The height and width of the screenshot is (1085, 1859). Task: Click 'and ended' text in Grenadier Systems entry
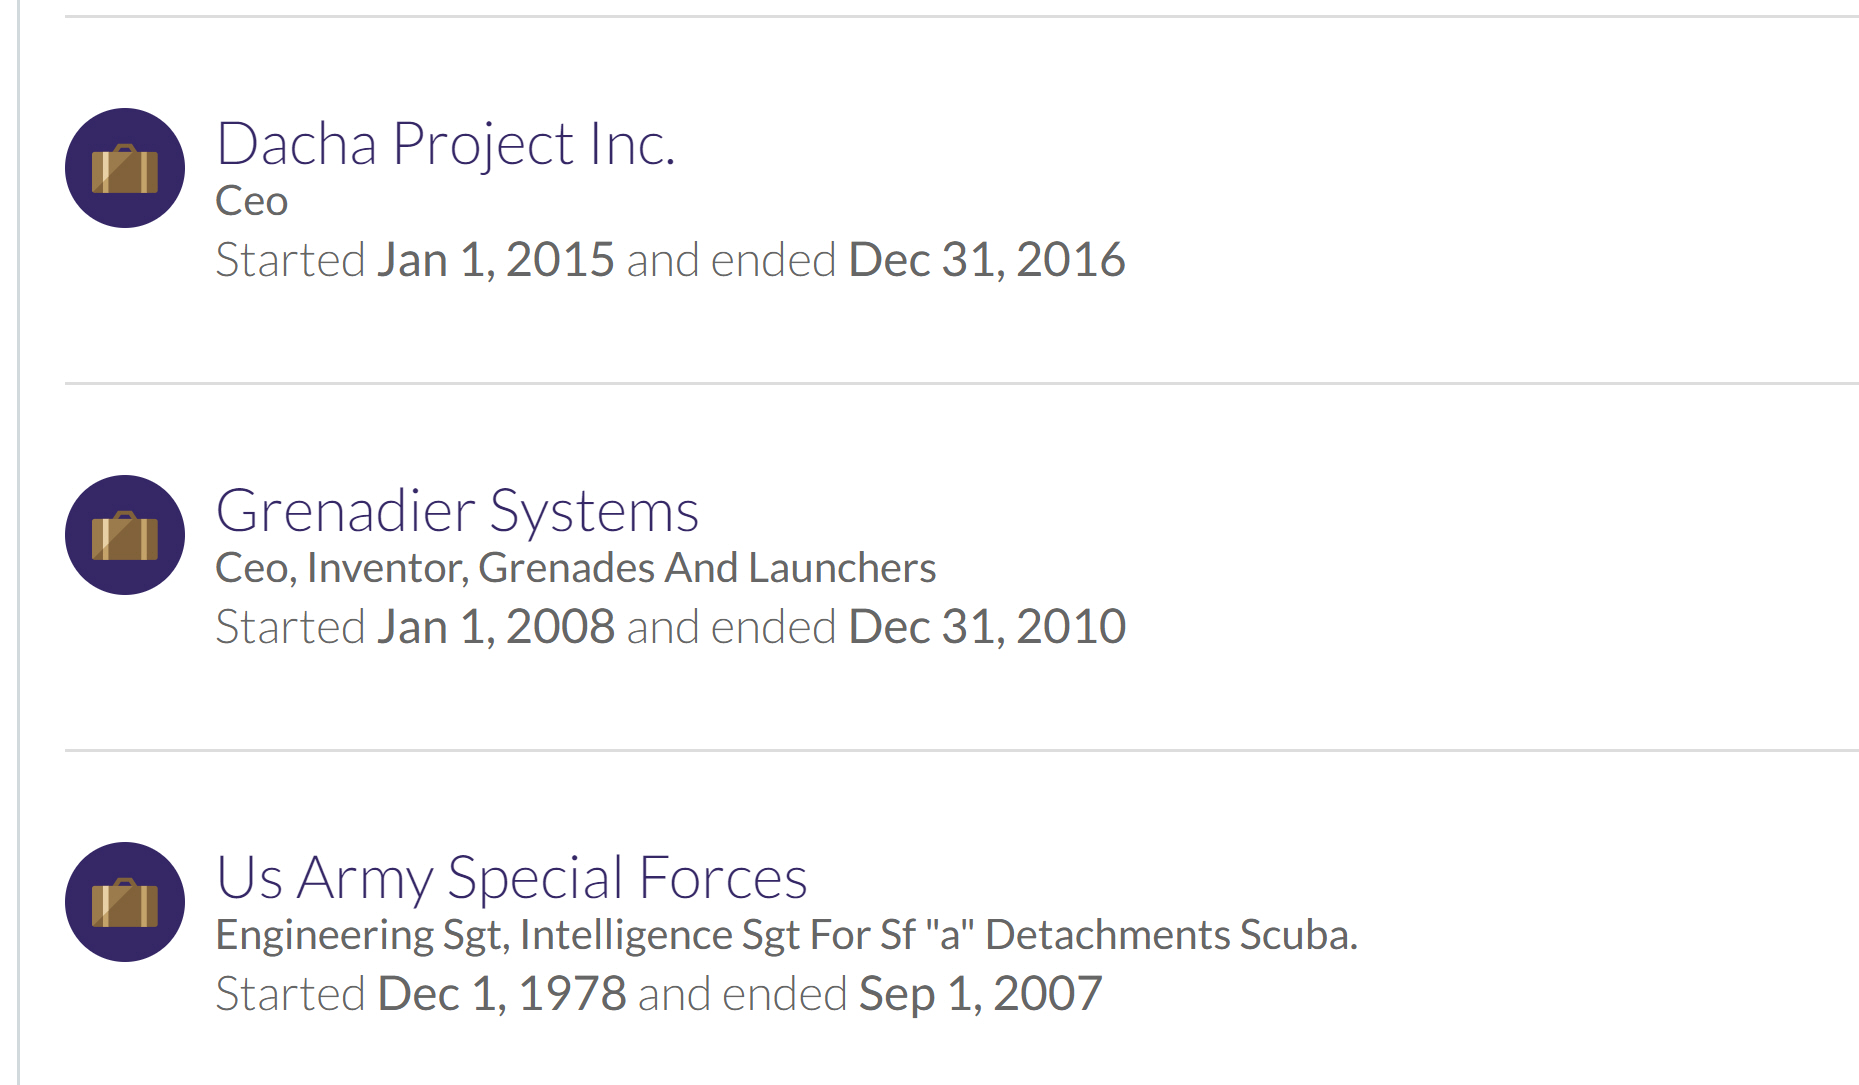731,627
